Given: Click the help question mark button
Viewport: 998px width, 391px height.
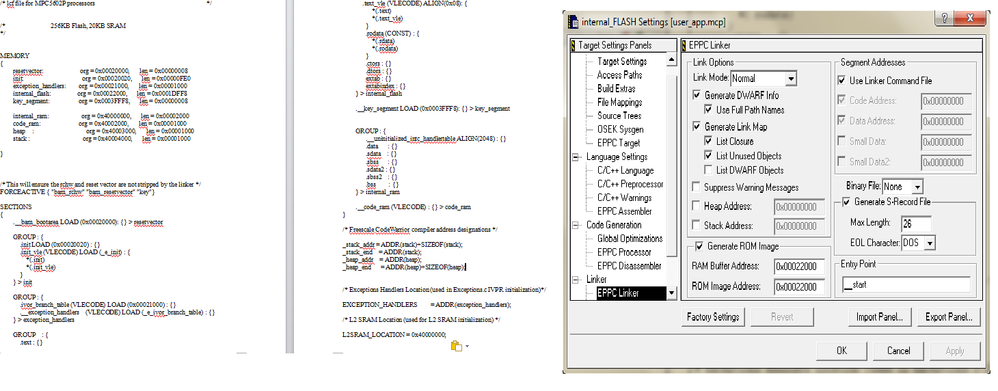Looking at the screenshot, I should (945, 19).
